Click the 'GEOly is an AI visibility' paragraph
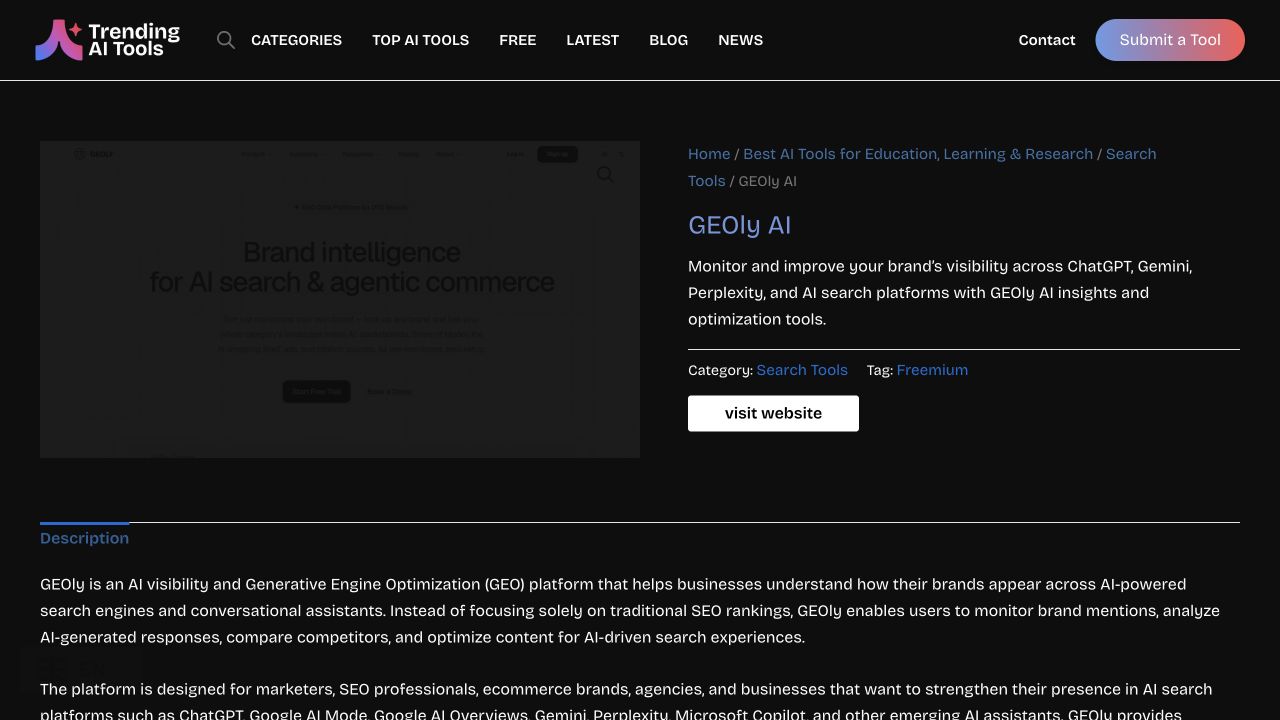Viewport: 1280px width, 720px height. 630,611
